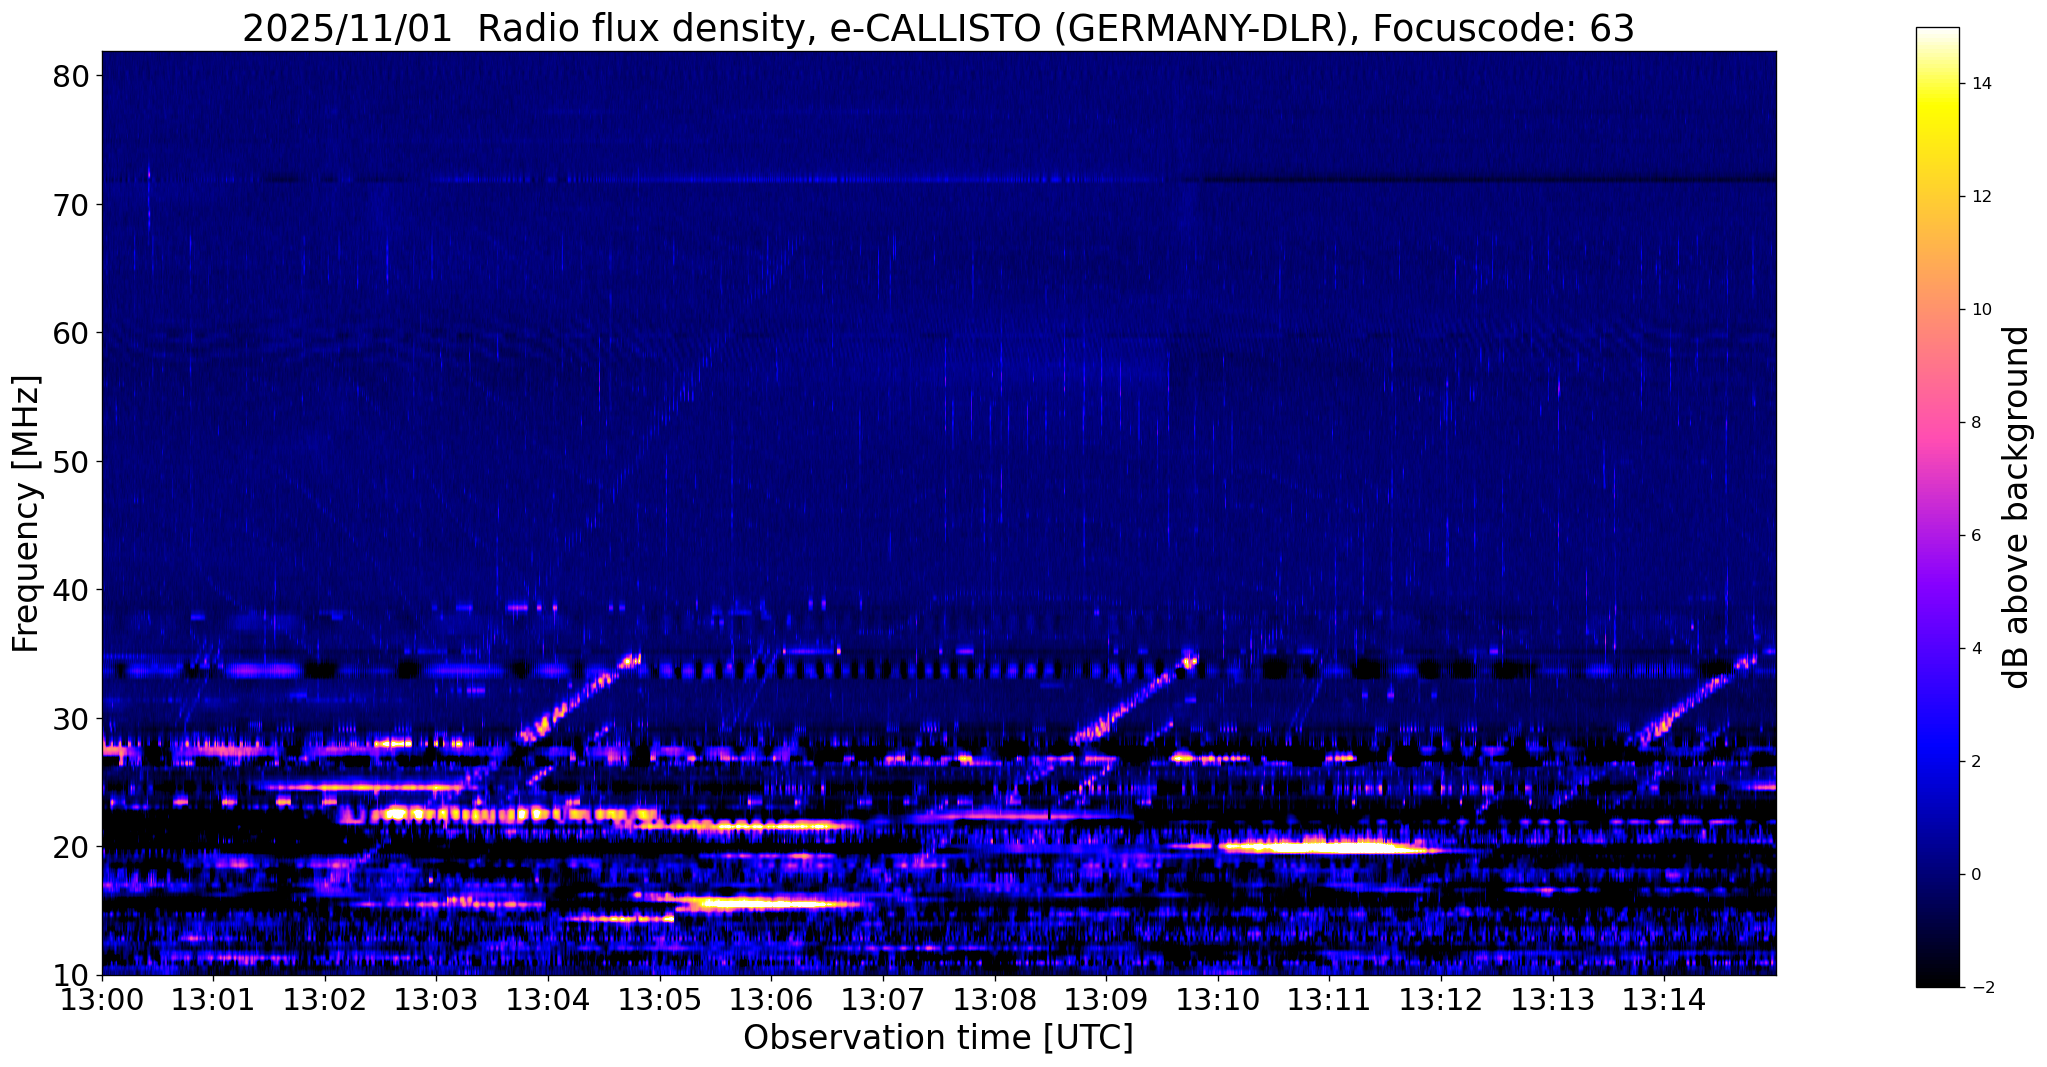This screenshot has width=2047, height=1067.
Task: Click the colorbar tick label 10
Action: 1981,310
